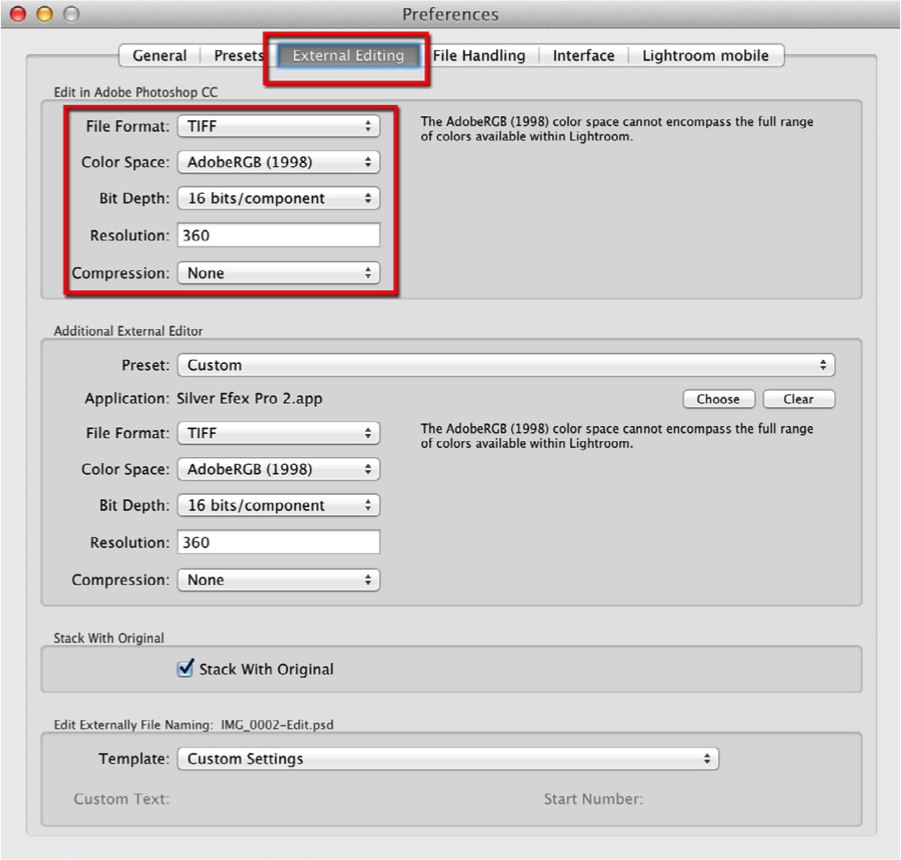Go to the File Handling tab
The width and height of the screenshot is (901, 860).
[x=479, y=56]
